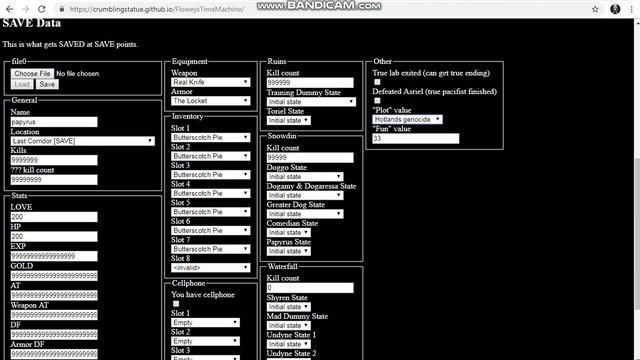
Task: Open Plot value dropdown Hotlands genocide
Action: (407, 119)
